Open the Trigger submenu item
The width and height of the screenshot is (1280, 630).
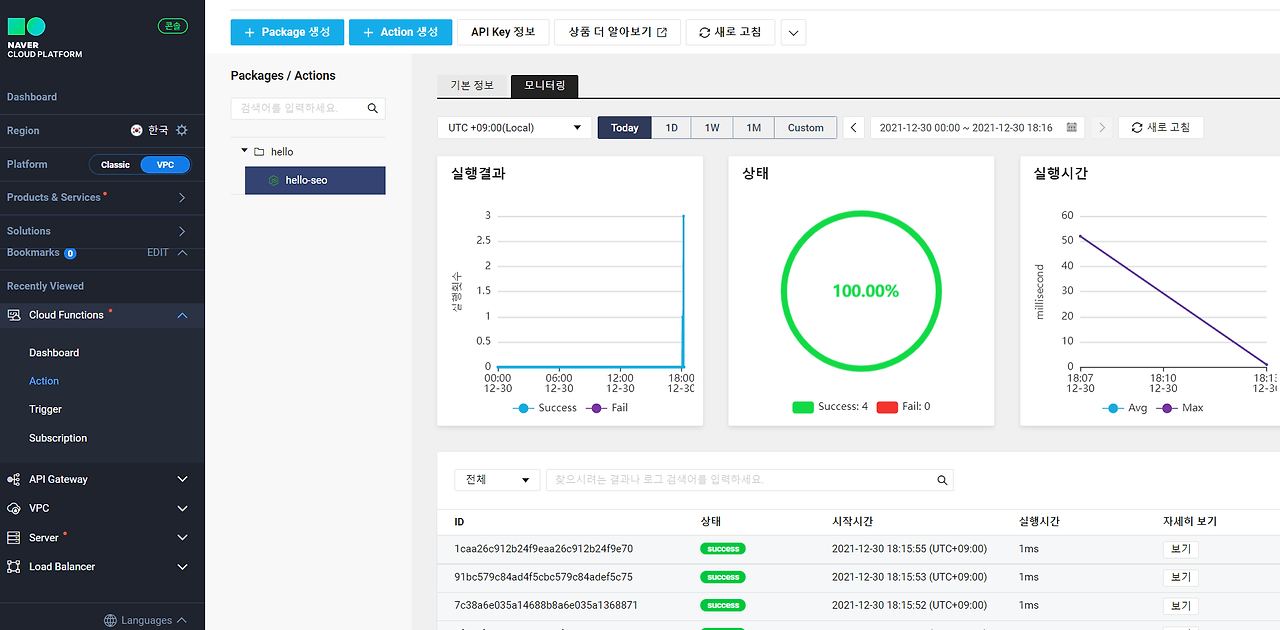click(45, 409)
